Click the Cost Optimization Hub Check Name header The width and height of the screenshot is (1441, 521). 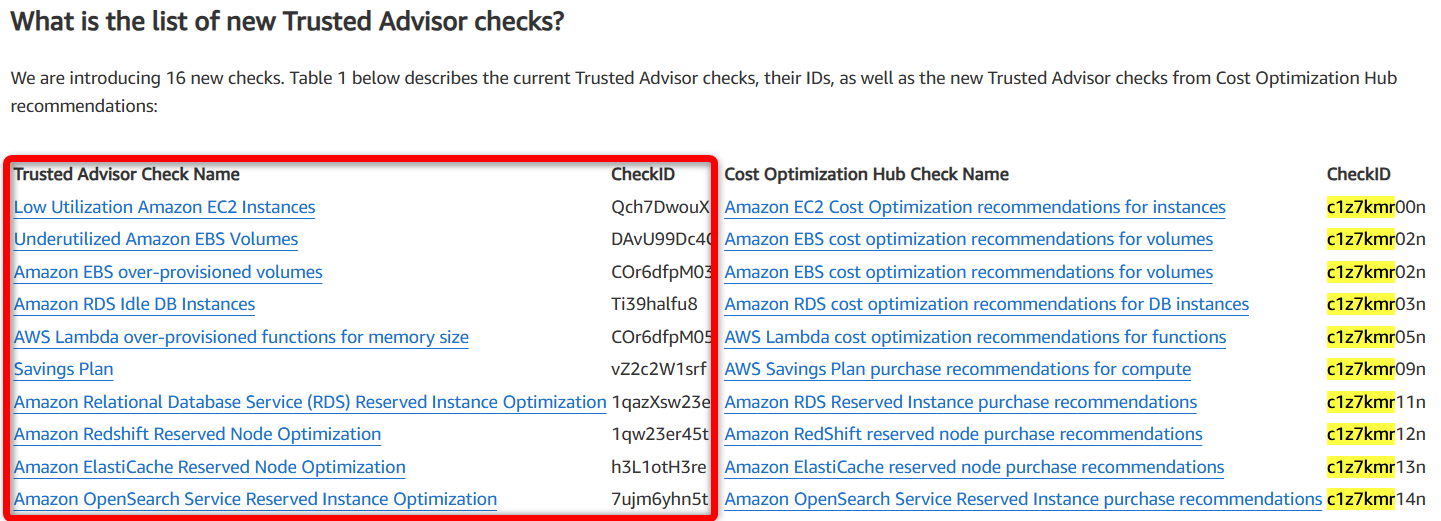[x=867, y=174]
